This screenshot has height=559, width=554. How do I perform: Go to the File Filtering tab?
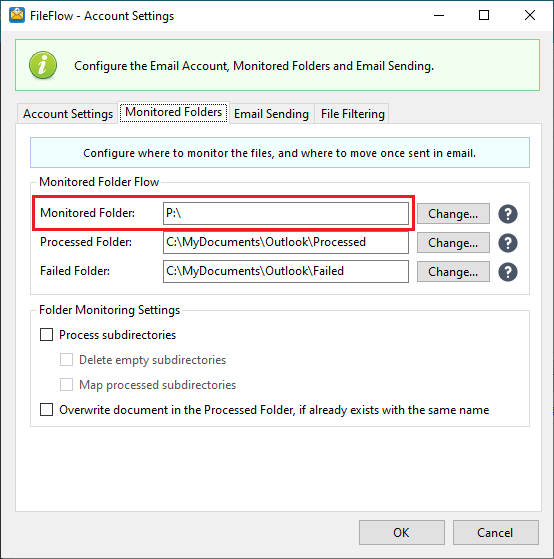[x=353, y=114]
